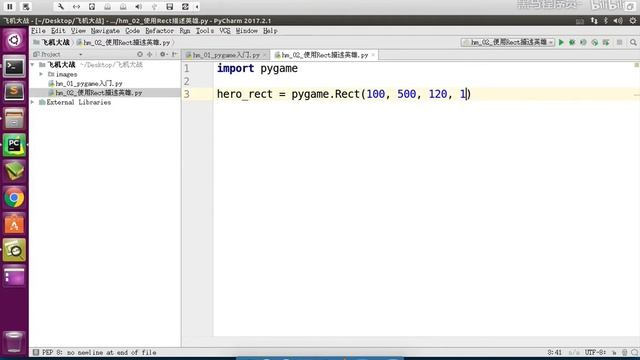Open Ubuntu Software Center from launcher
Screen dimensions: 640x360
pos(14,224)
